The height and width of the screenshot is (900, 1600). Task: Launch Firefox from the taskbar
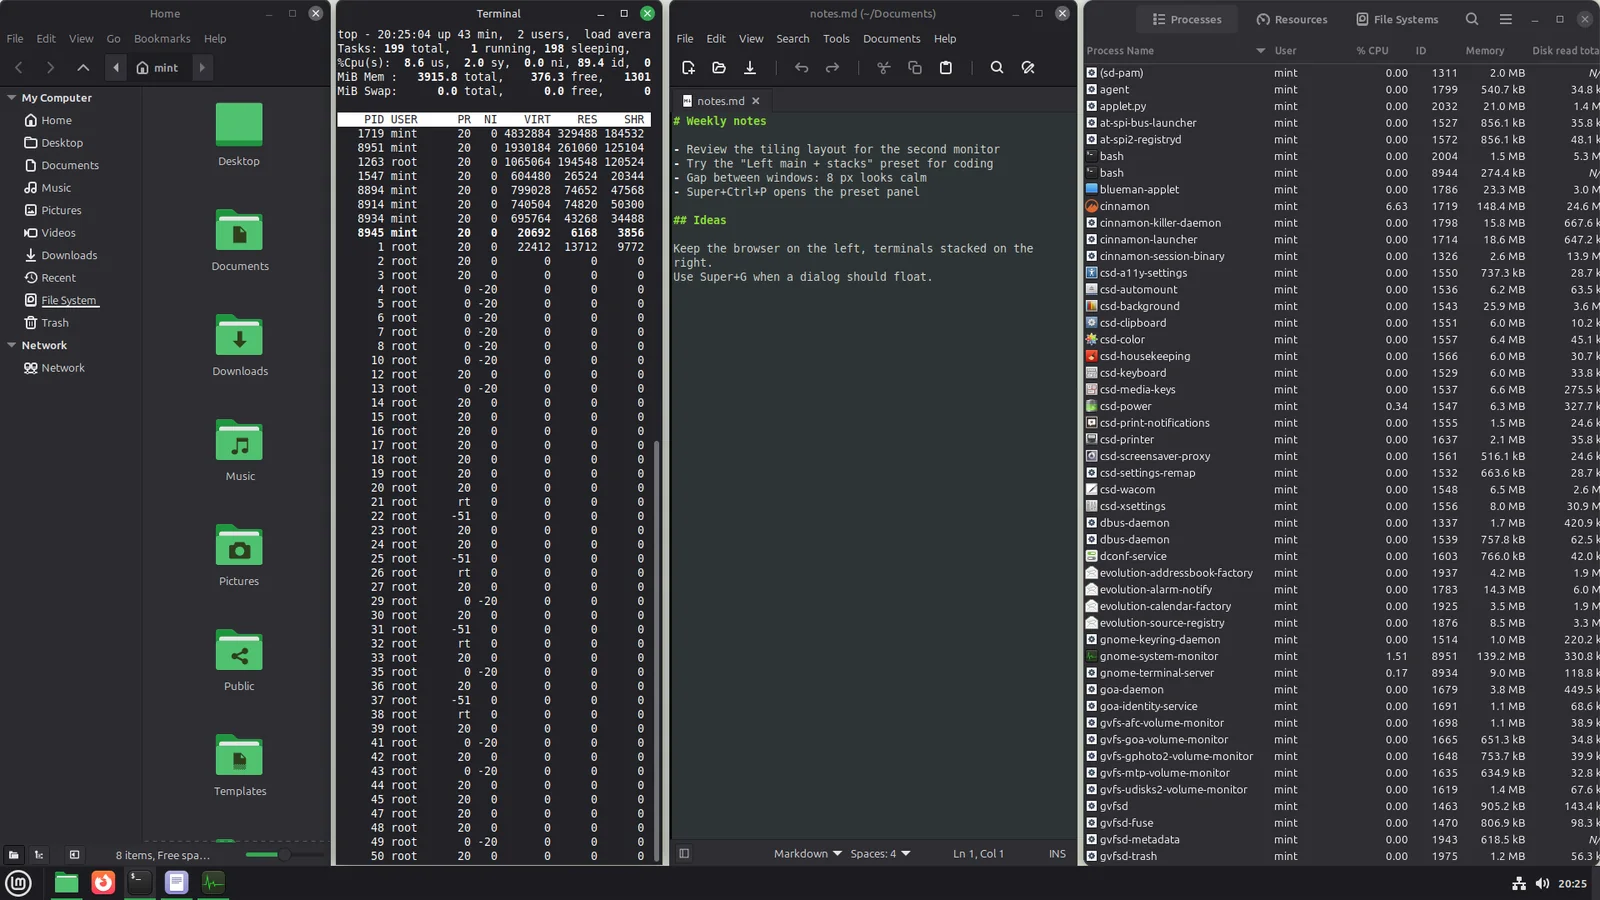pyautogui.click(x=103, y=883)
